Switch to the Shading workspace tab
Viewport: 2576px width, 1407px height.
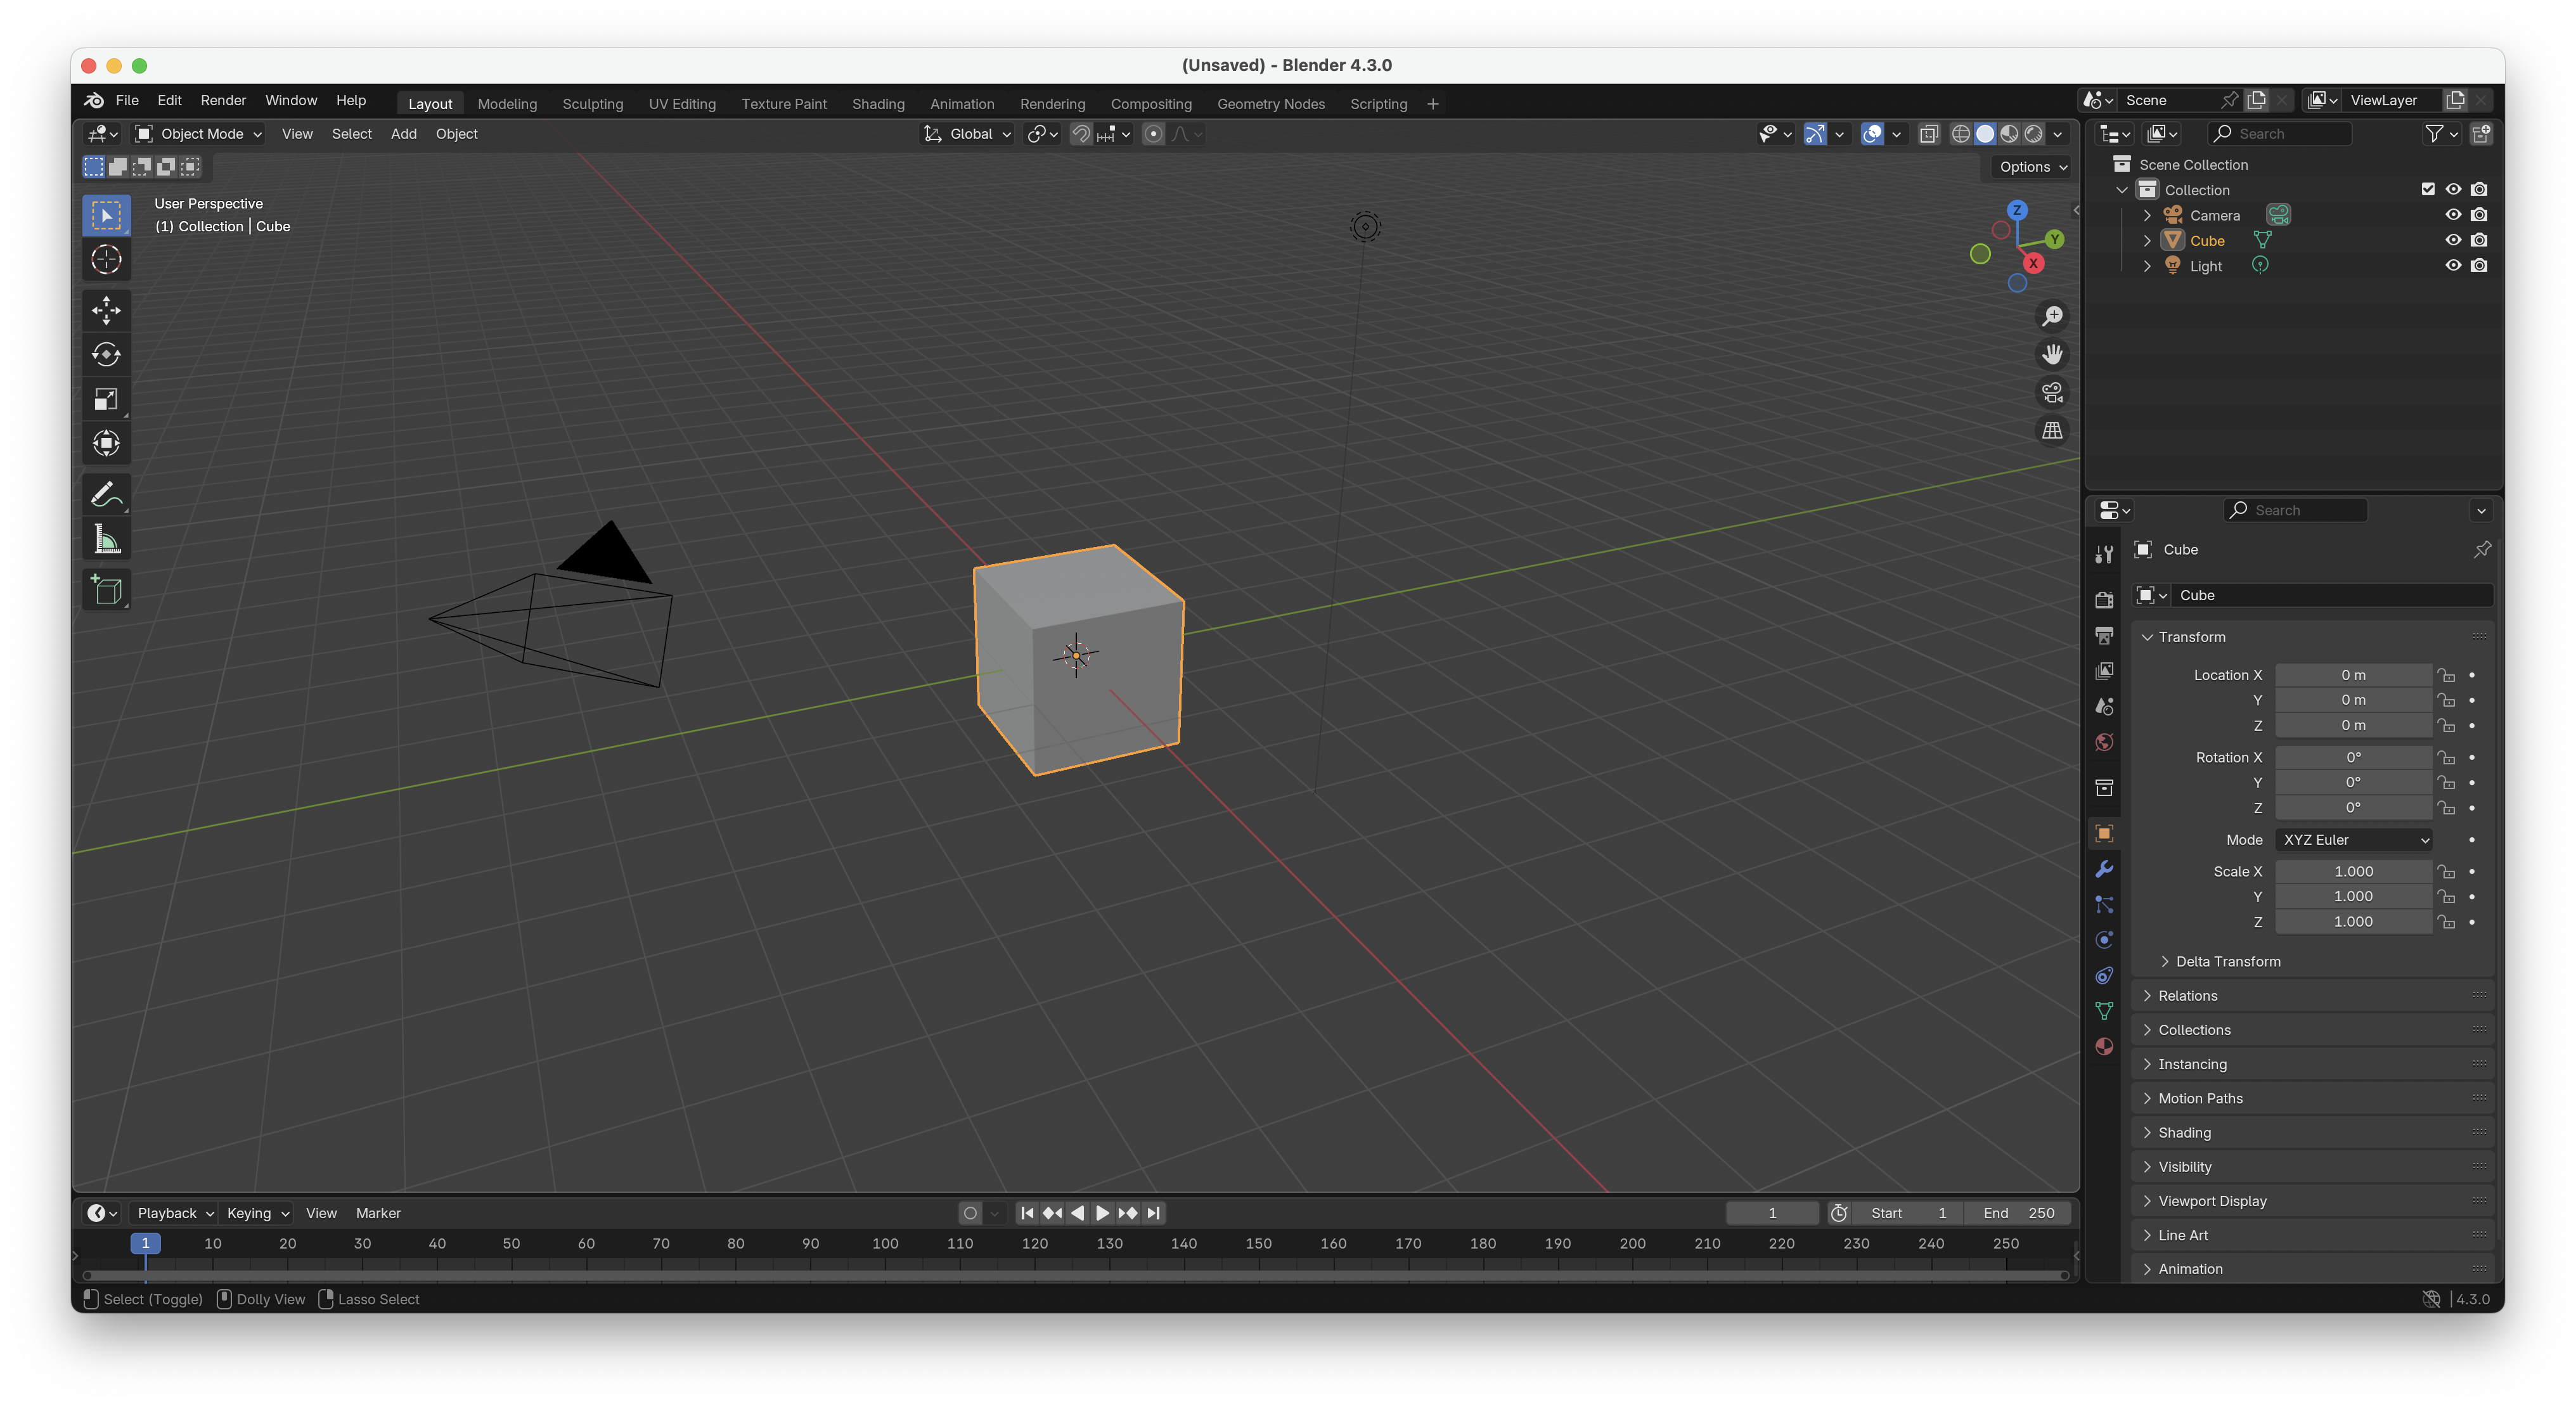[878, 104]
